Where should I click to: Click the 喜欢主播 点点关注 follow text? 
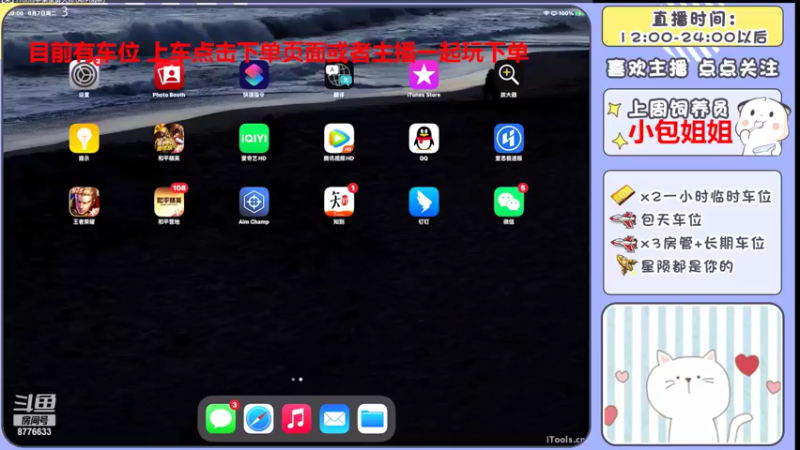pyautogui.click(x=692, y=68)
